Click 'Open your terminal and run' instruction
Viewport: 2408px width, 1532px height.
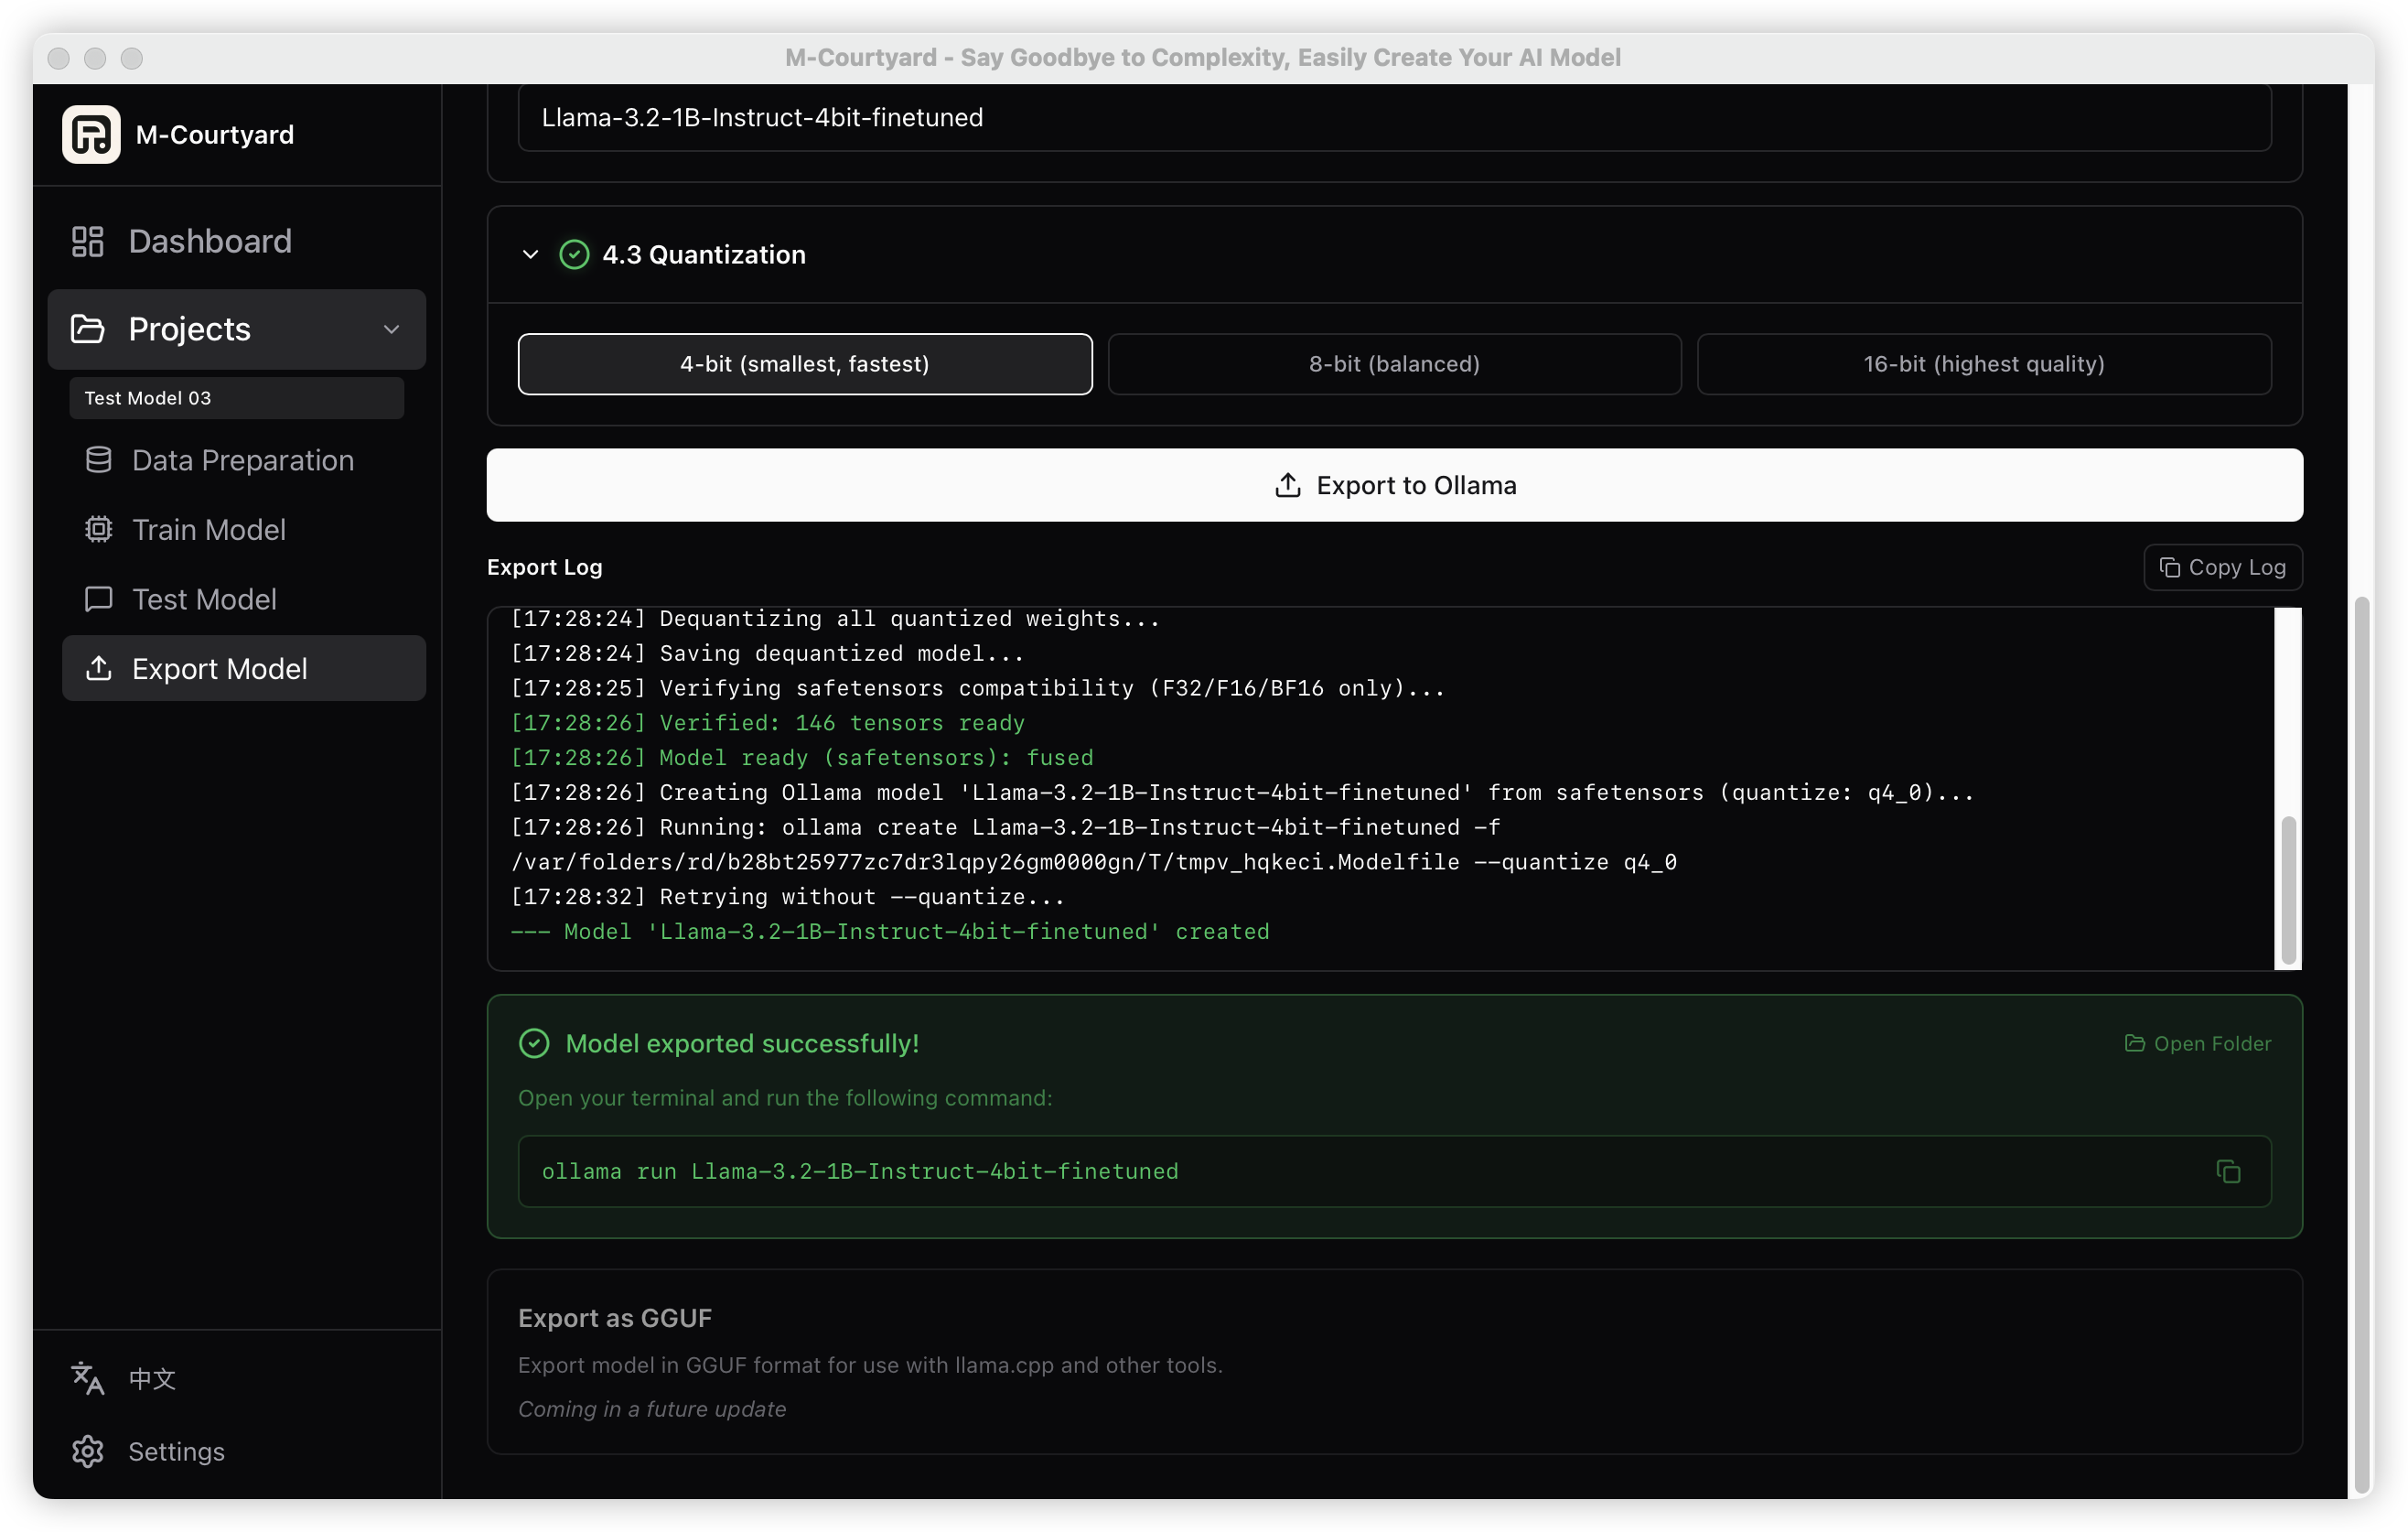[x=785, y=1098]
